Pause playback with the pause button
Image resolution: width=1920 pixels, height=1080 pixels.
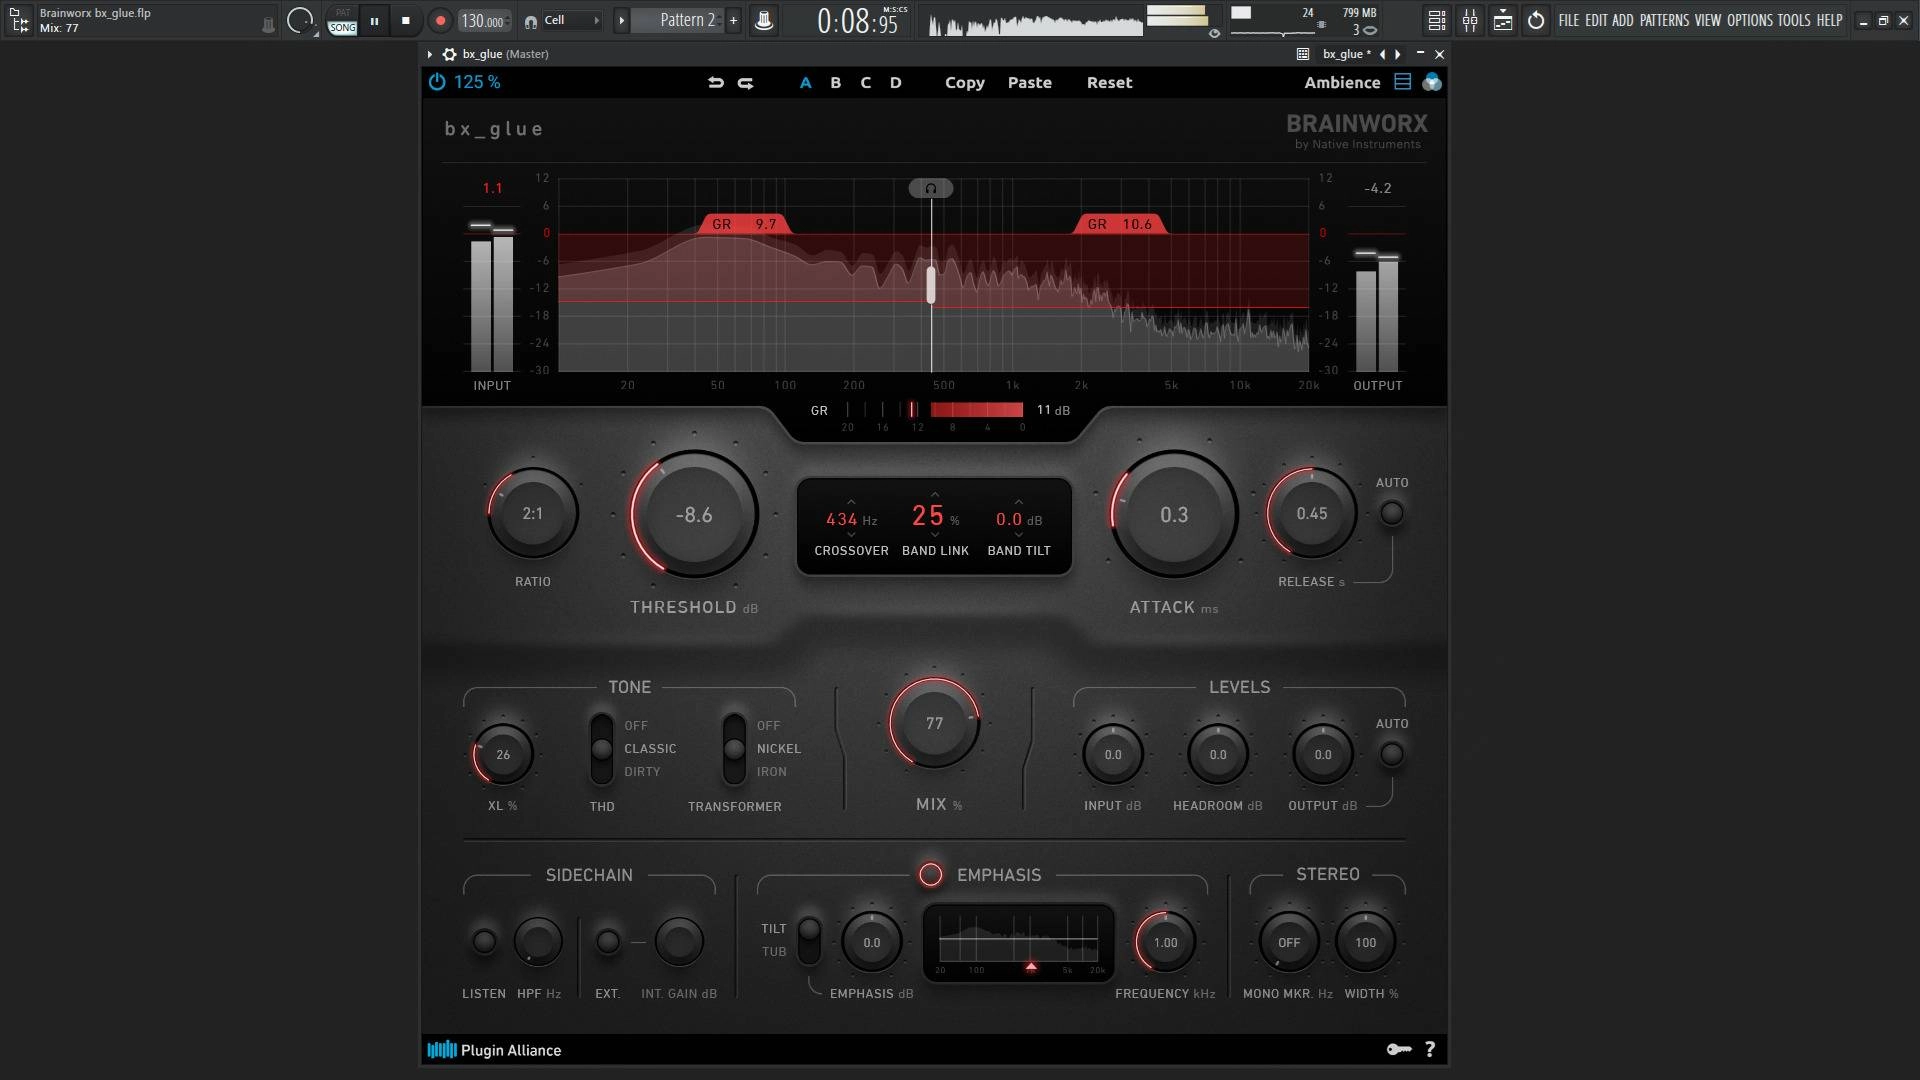pyautogui.click(x=374, y=21)
